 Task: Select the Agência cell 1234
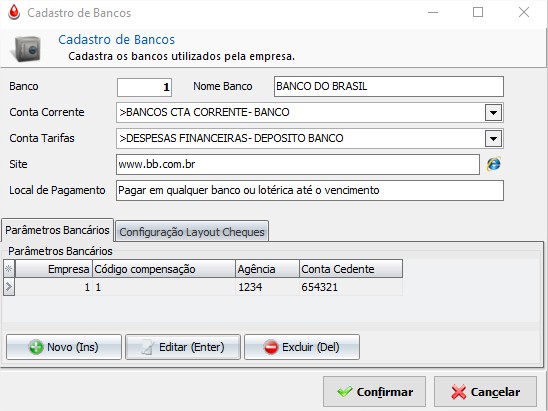point(267,287)
